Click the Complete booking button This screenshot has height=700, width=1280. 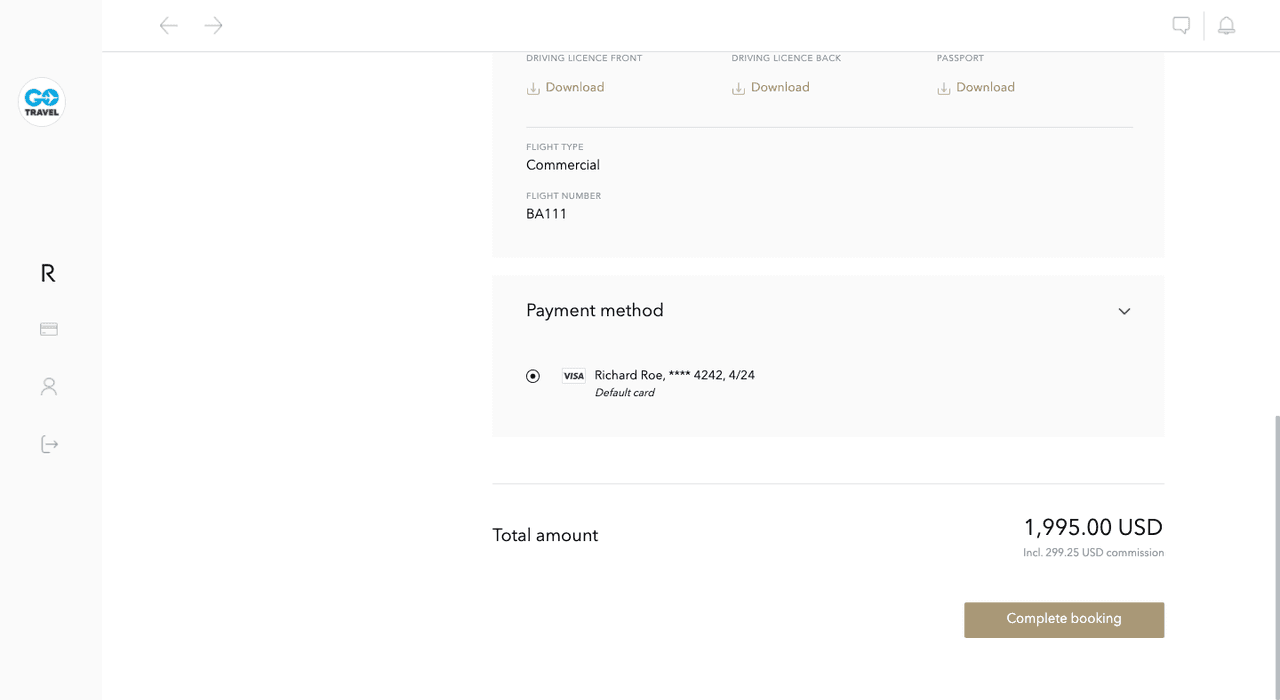click(x=1063, y=619)
